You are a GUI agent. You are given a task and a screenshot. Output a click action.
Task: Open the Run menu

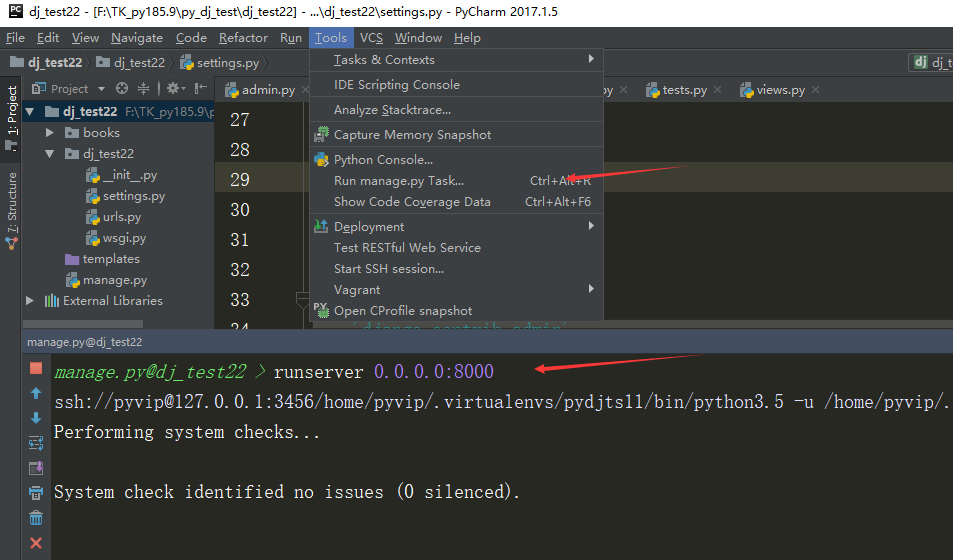pos(291,38)
